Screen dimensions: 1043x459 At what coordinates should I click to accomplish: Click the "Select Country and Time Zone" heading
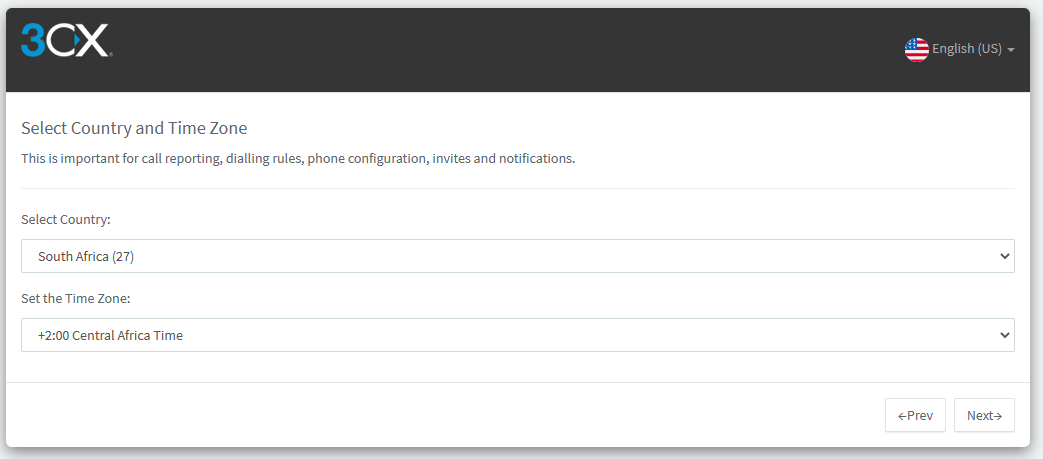click(134, 128)
